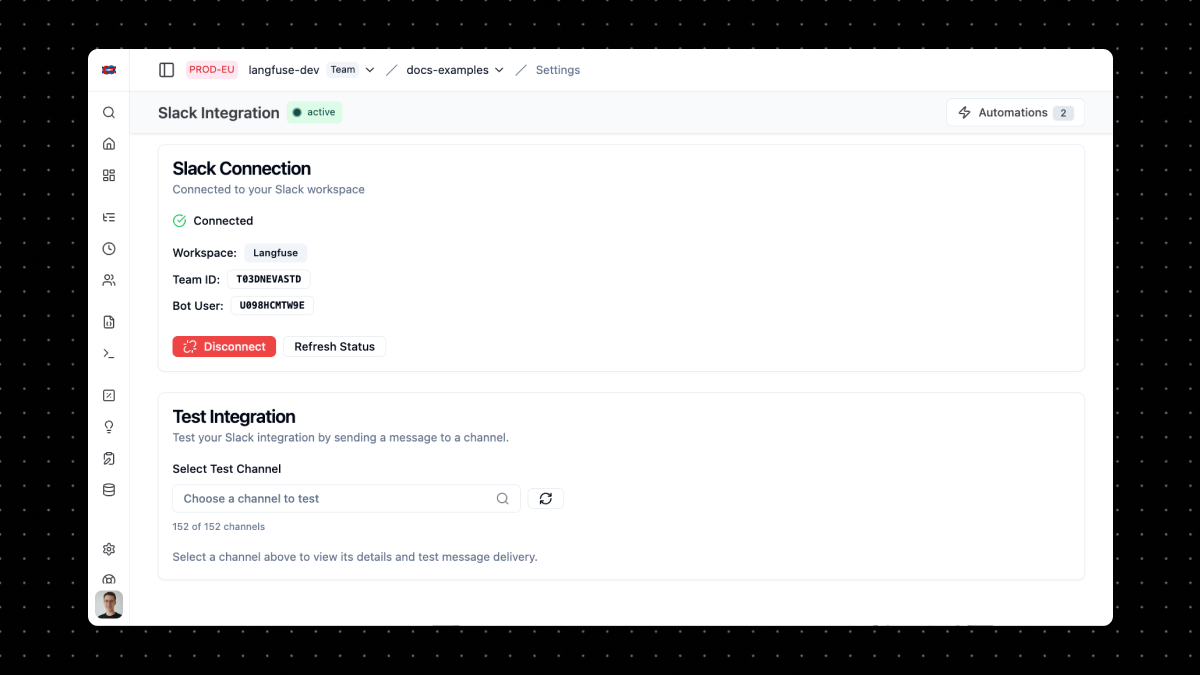Toggle the Connected status check icon

click(x=179, y=220)
